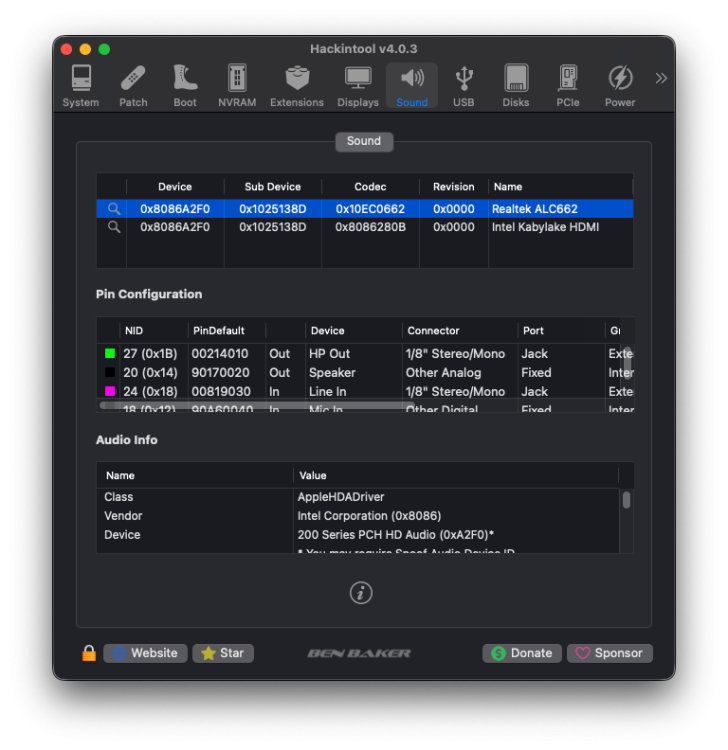
Task: Open the Displays toolbar section
Action: 358,86
